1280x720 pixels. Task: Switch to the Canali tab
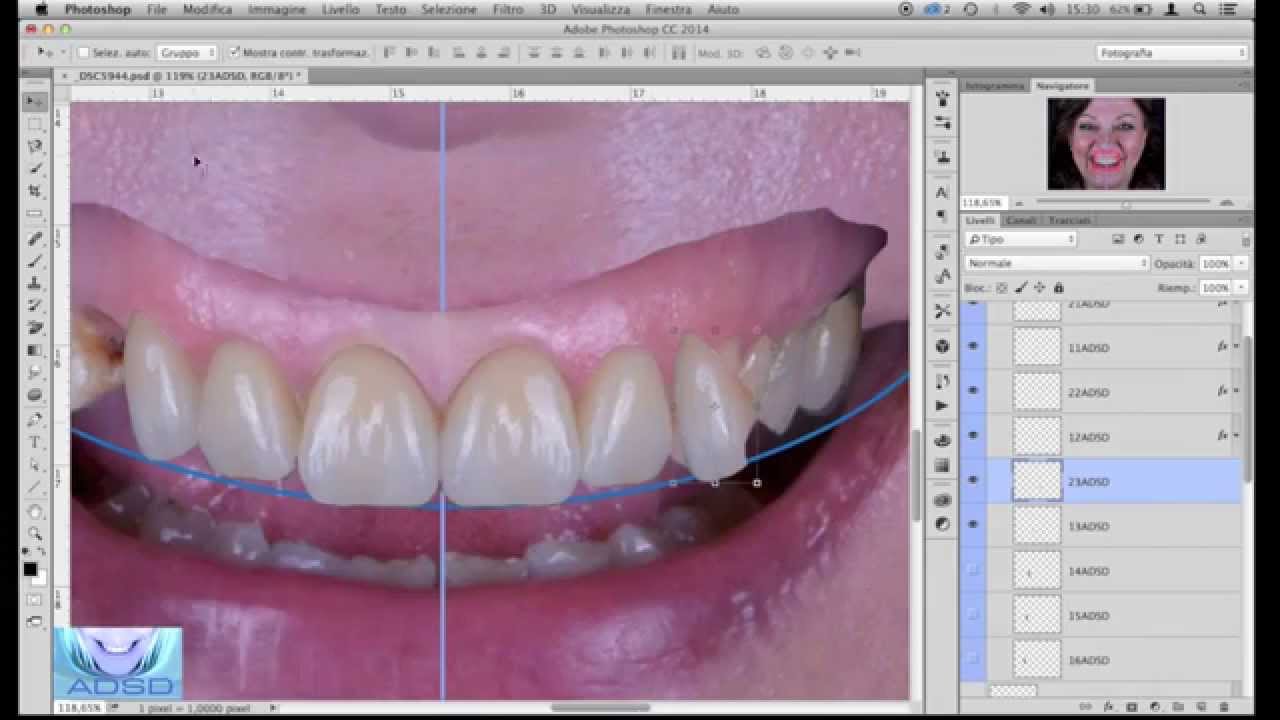click(x=1021, y=220)
